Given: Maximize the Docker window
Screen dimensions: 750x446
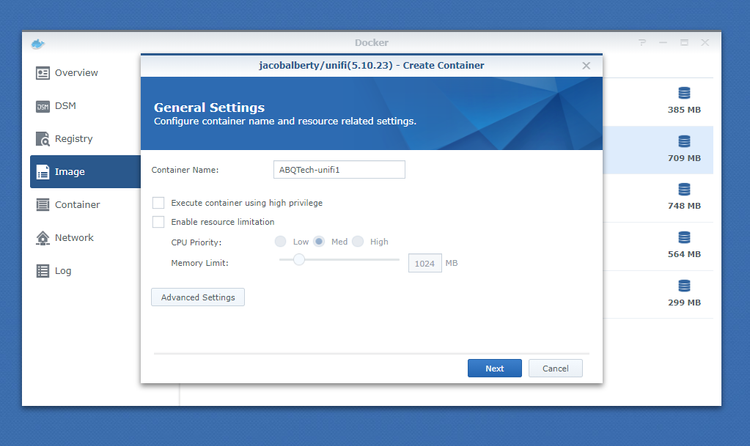Looking at the screenshot, I should [x=684, y=43].
